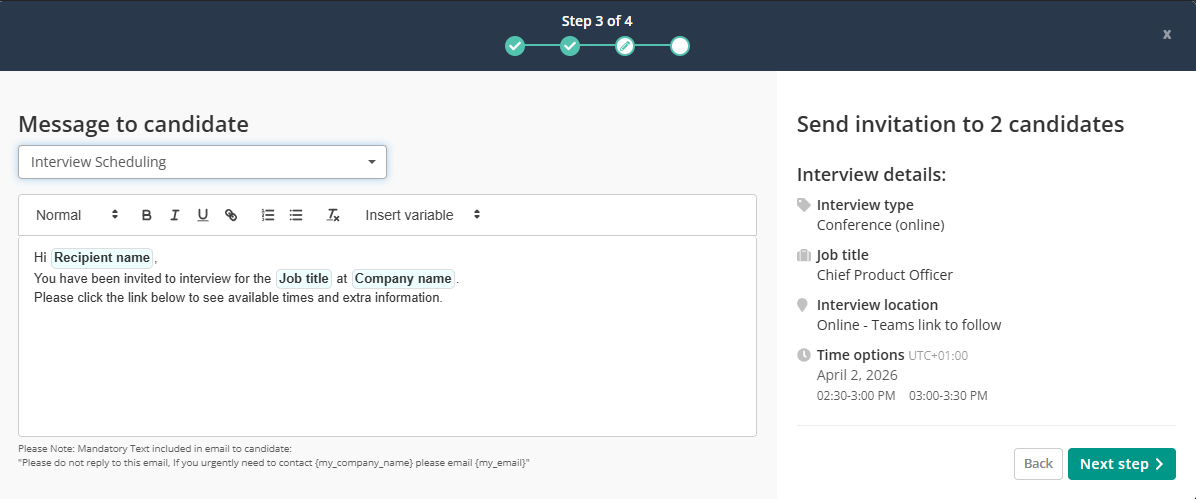Image resolution: width=1196 pixels, height=499 pixels.
Task: Expand the Normal text style dropdown
Action: (77, 215)
